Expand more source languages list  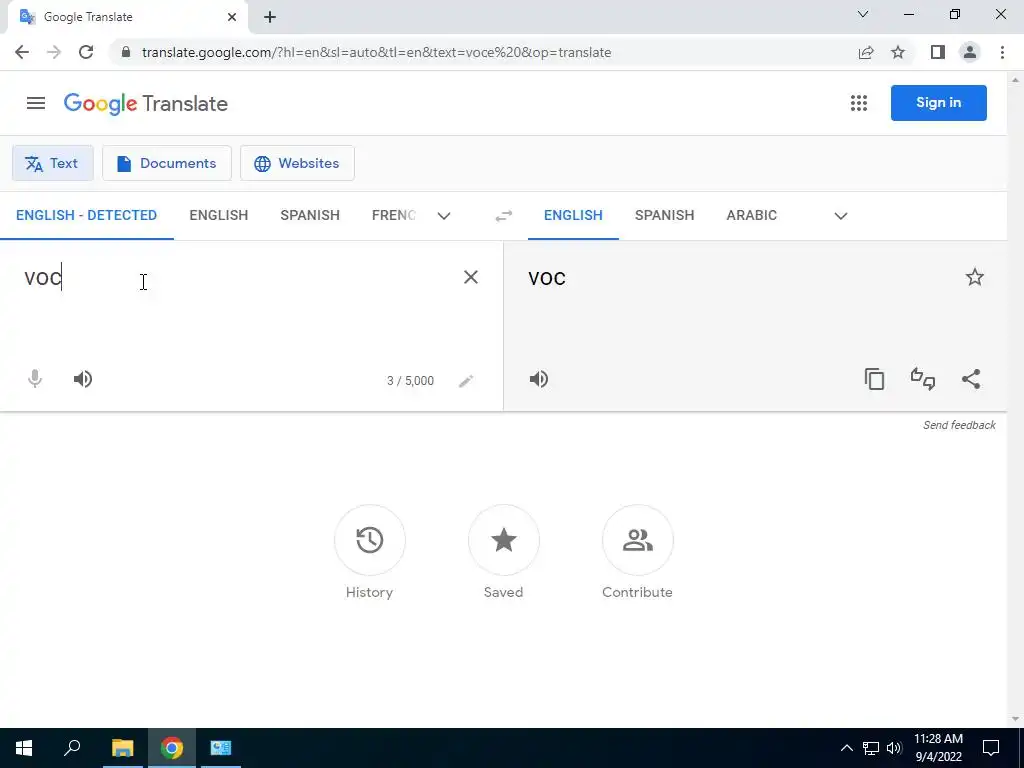[x=444, y=216]
